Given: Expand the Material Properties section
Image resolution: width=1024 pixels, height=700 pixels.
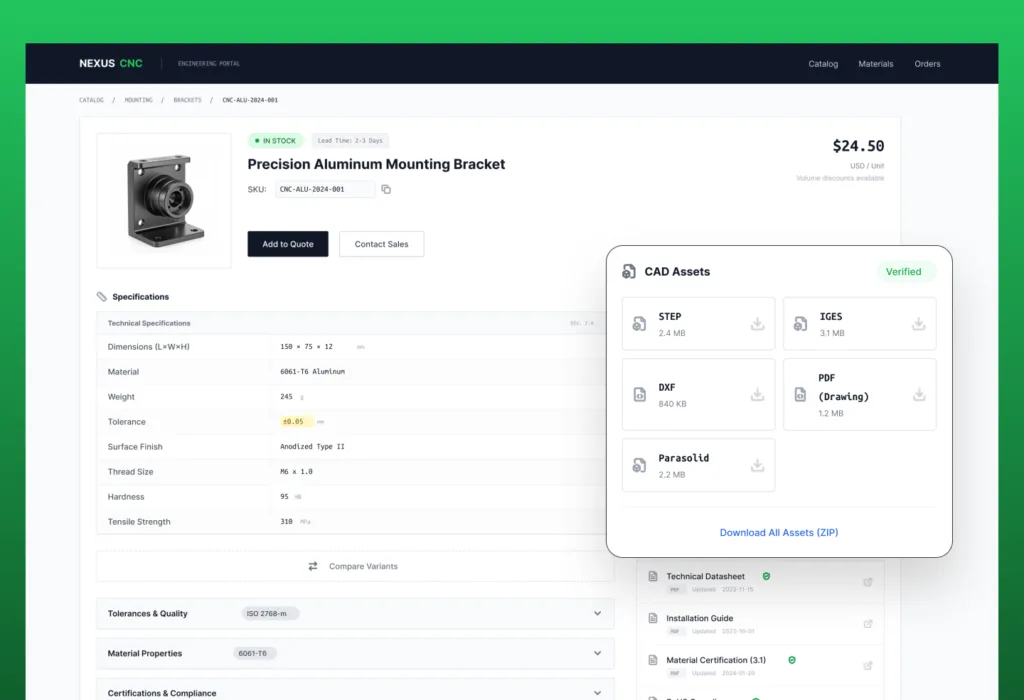Looking at the screenshot, I should [x=597, y=653].
